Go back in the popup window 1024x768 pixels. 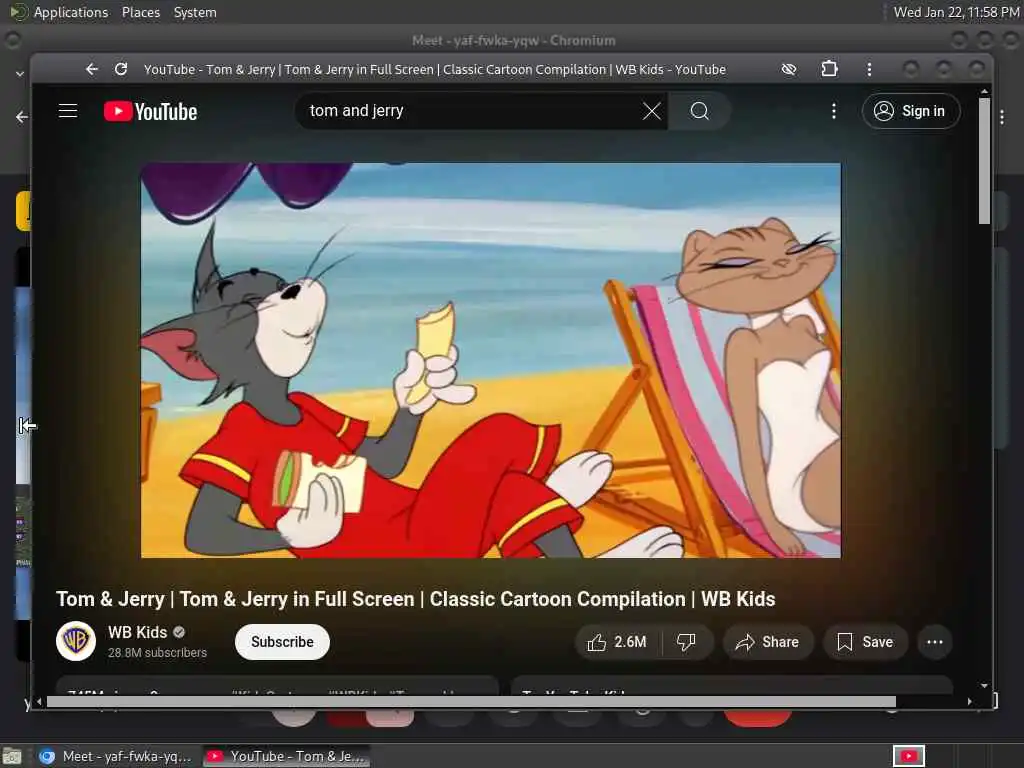92,69
